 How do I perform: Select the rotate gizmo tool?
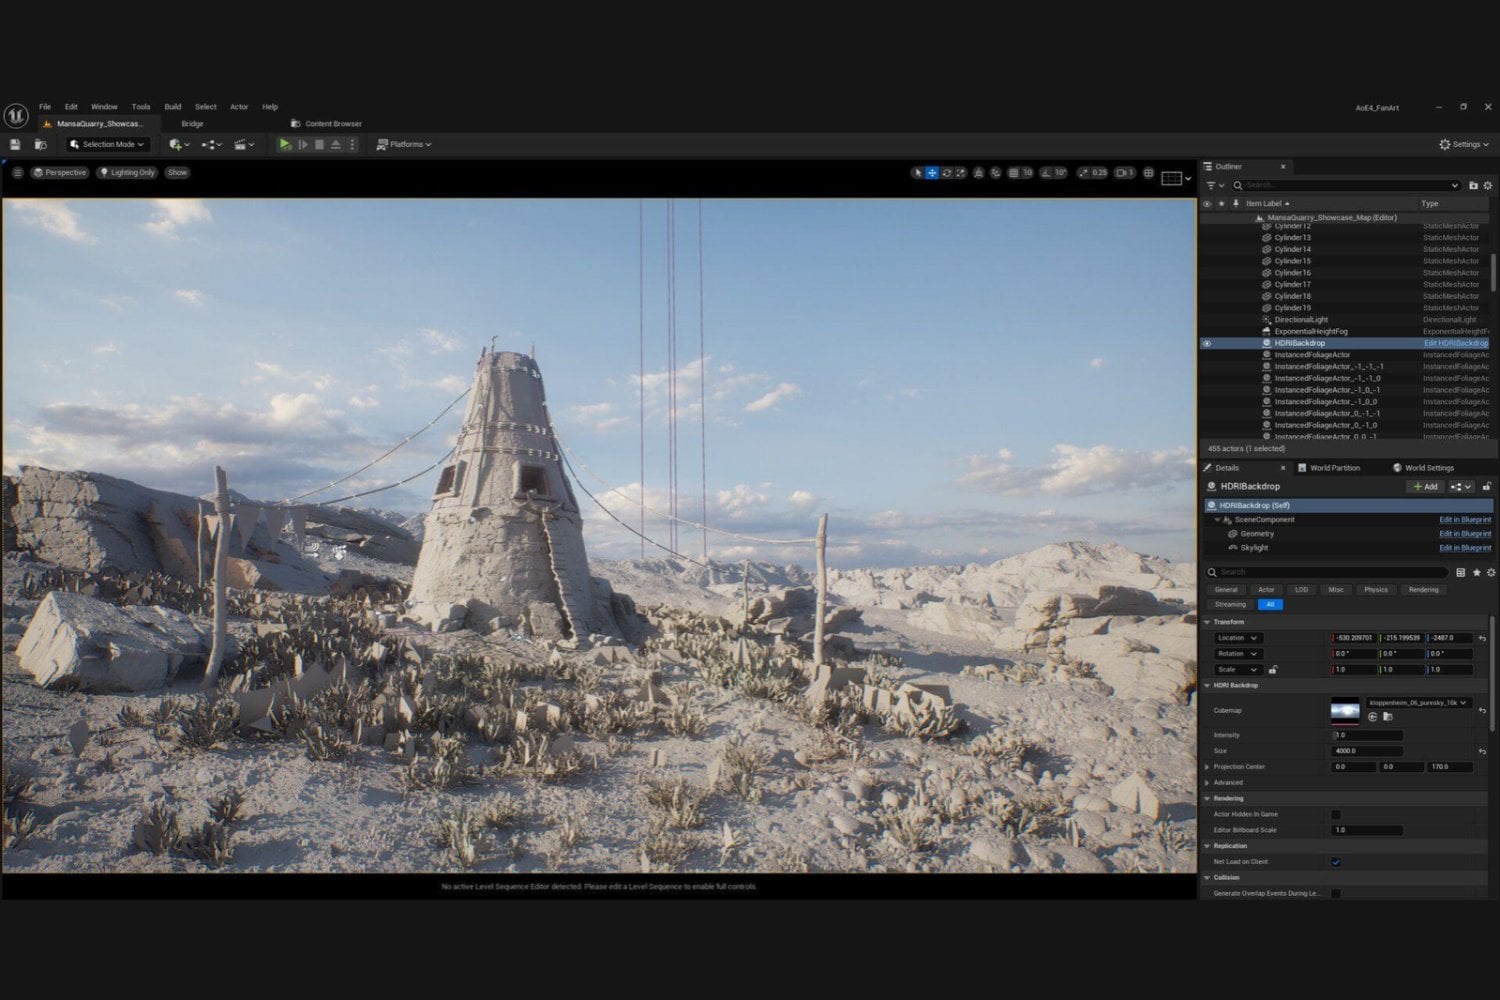tap(947, 173)
